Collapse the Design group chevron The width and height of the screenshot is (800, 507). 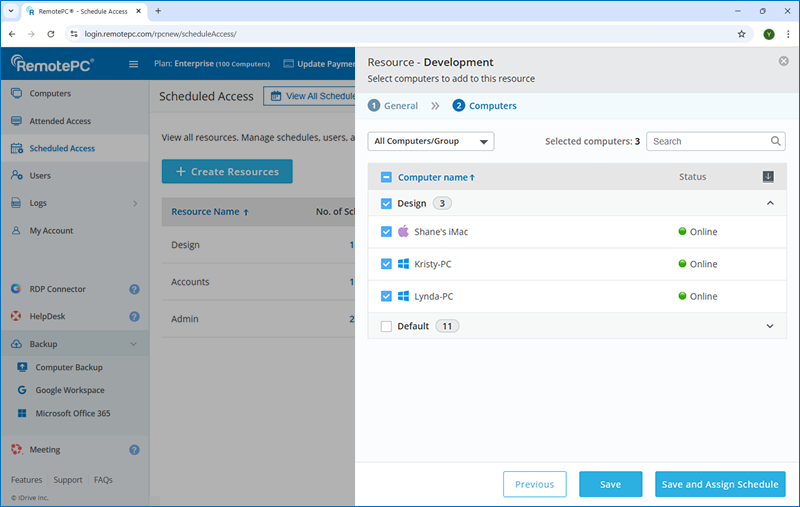coord(770,203)
